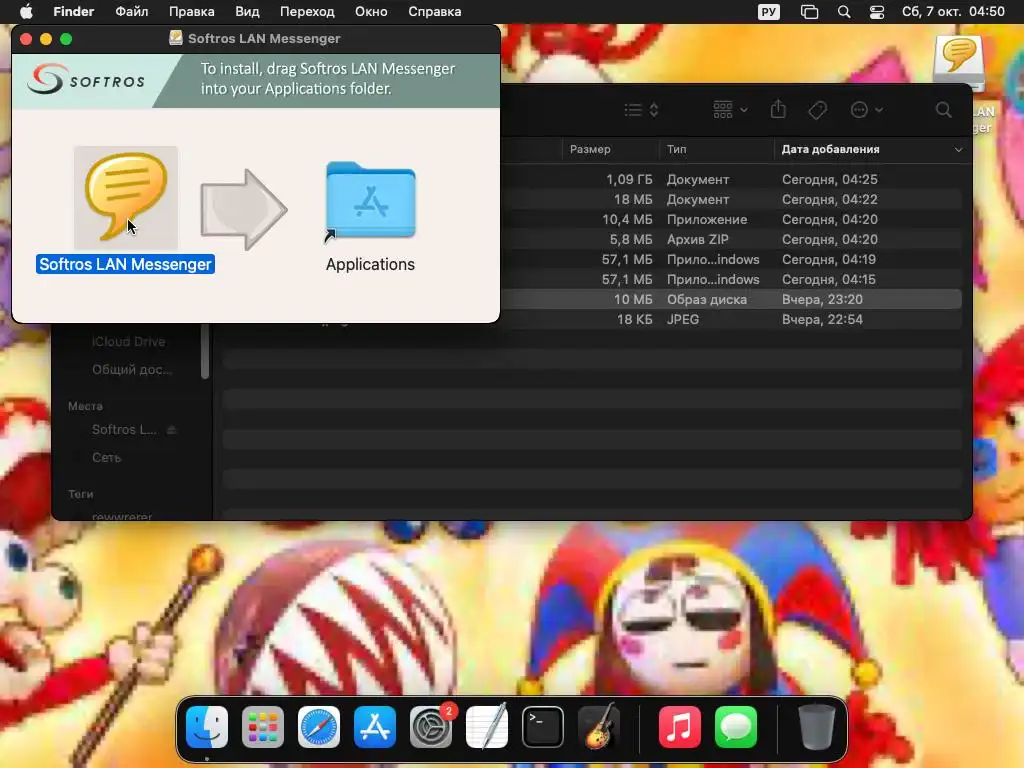Open iCloud Drive in Finder sidebar
The height and width of the screenshot is (768, 1024).
pos(128,342)
